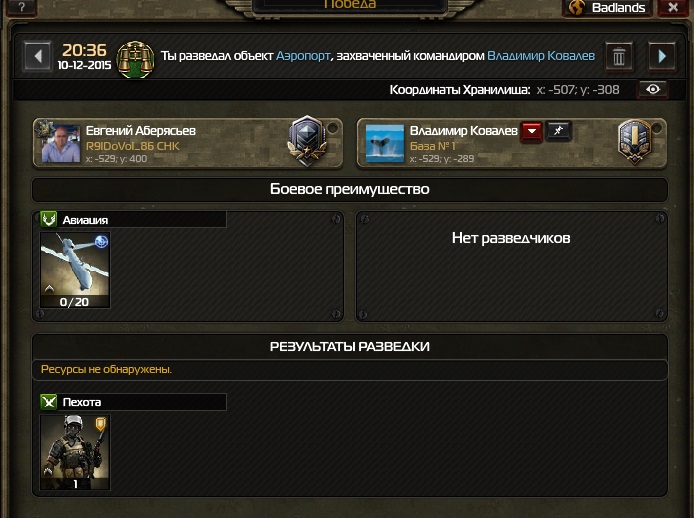The width and height of the screenshot is (694, 518).
Task: Go to the previous report with left arrow
Action: [38, 56]
